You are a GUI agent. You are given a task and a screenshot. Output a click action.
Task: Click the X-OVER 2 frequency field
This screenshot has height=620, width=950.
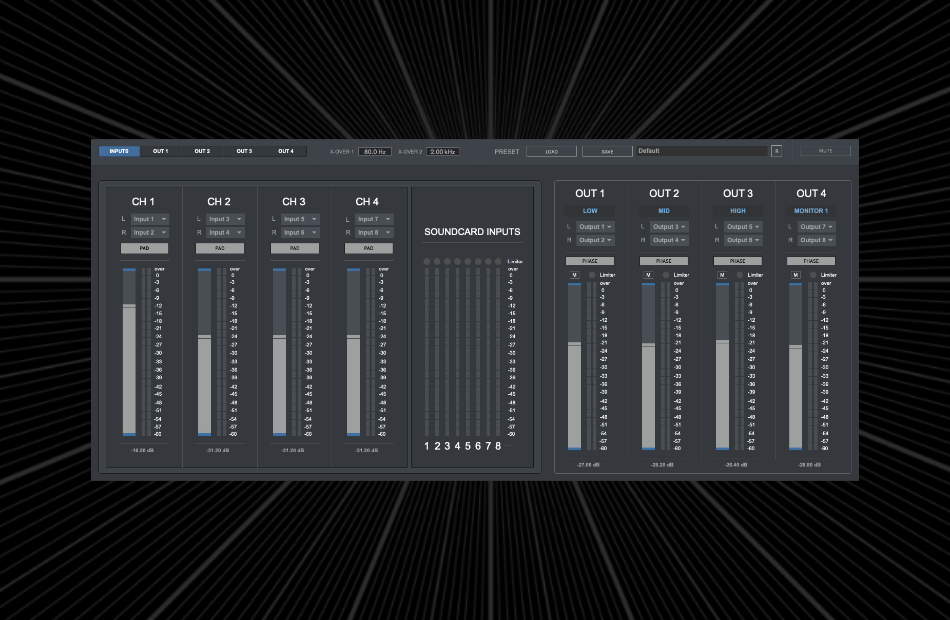pyautogui.click(x=443, y=152)
